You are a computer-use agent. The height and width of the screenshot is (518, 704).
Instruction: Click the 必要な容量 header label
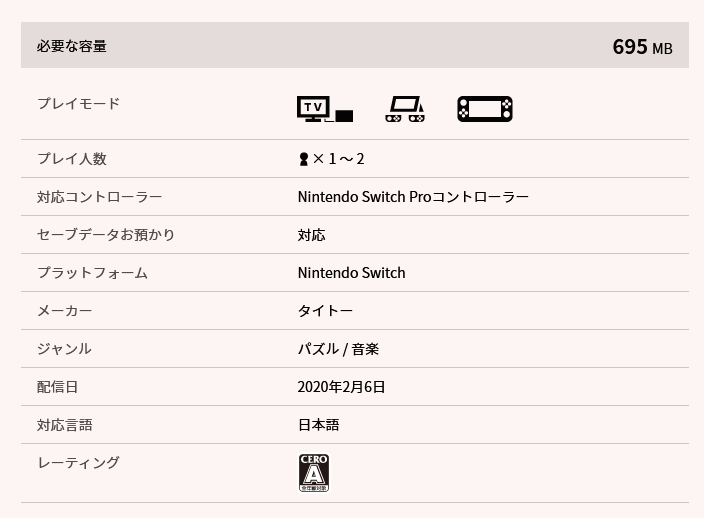pyautogui.click(x=72, y=46)
